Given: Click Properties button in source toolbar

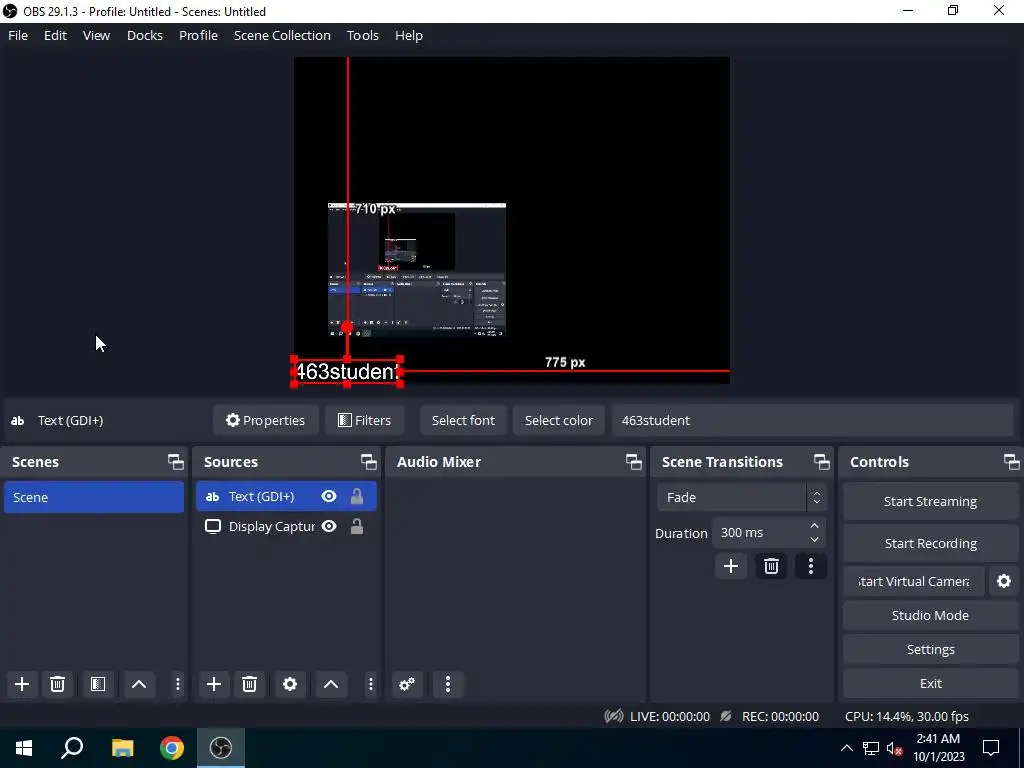Looking at the screenshot, I should (x=265, y=420).
